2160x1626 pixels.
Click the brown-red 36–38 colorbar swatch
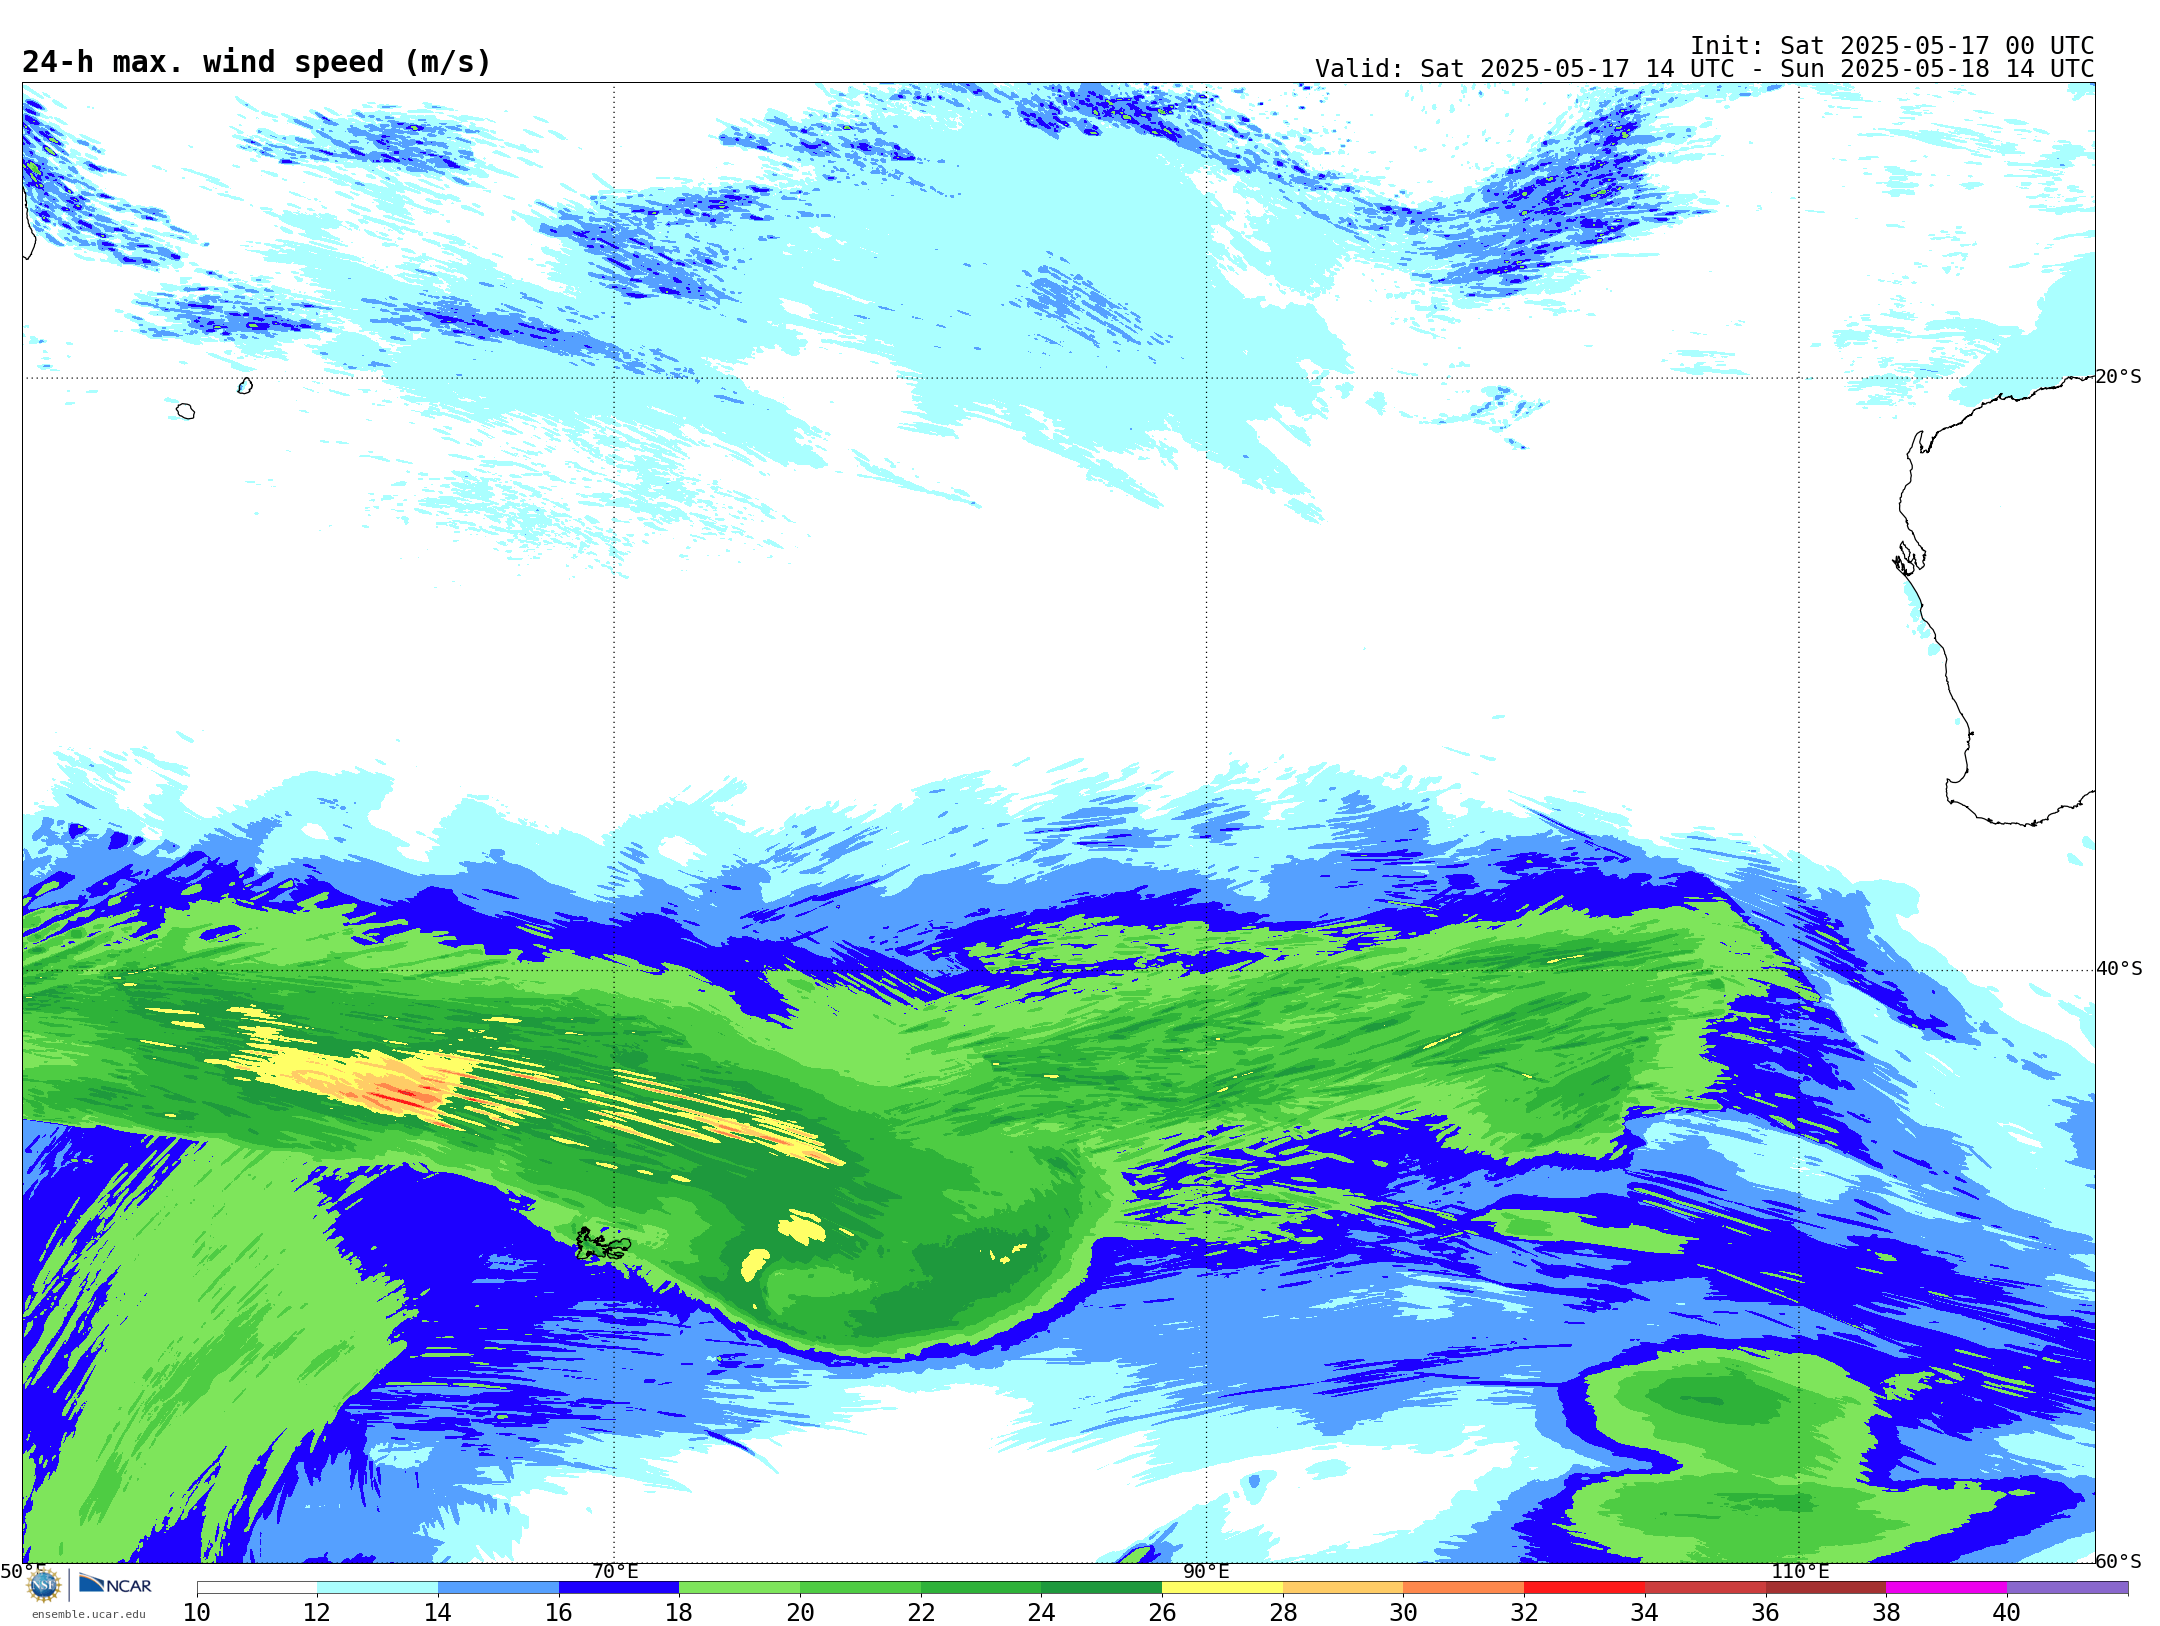(x=1825, y=1588)
